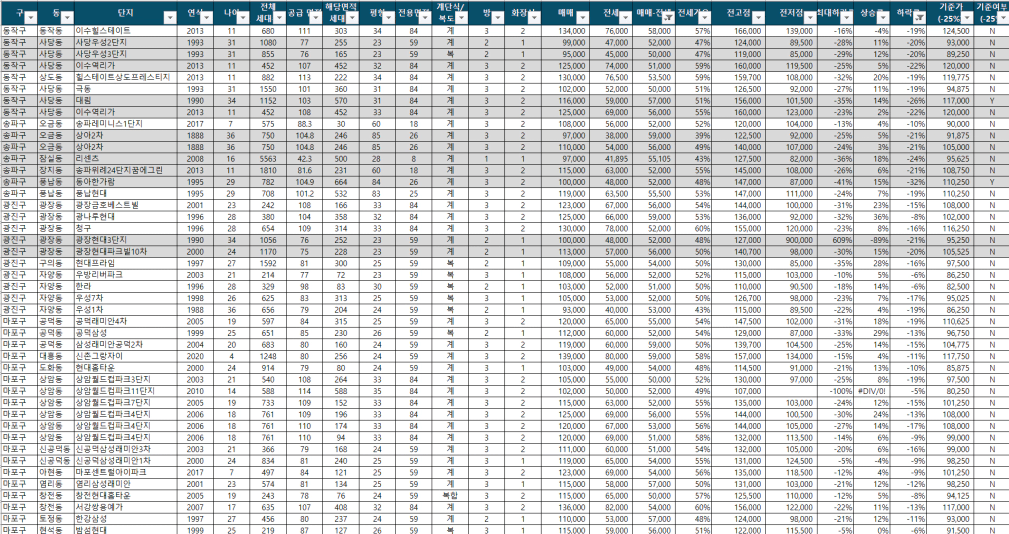
Task: Open the 전고점 column filter dropdown
Action: pyautogui.click(x=759, y=18)
